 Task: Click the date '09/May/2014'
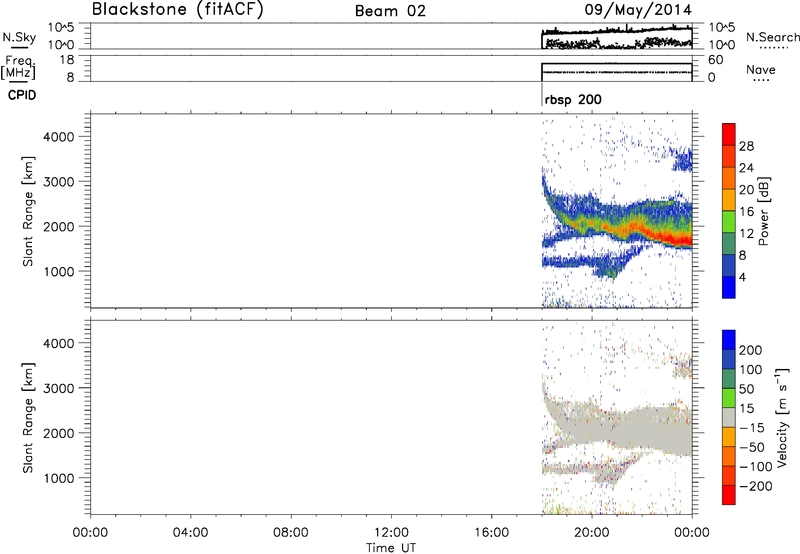pyautogui.click(x=638, y=10)
